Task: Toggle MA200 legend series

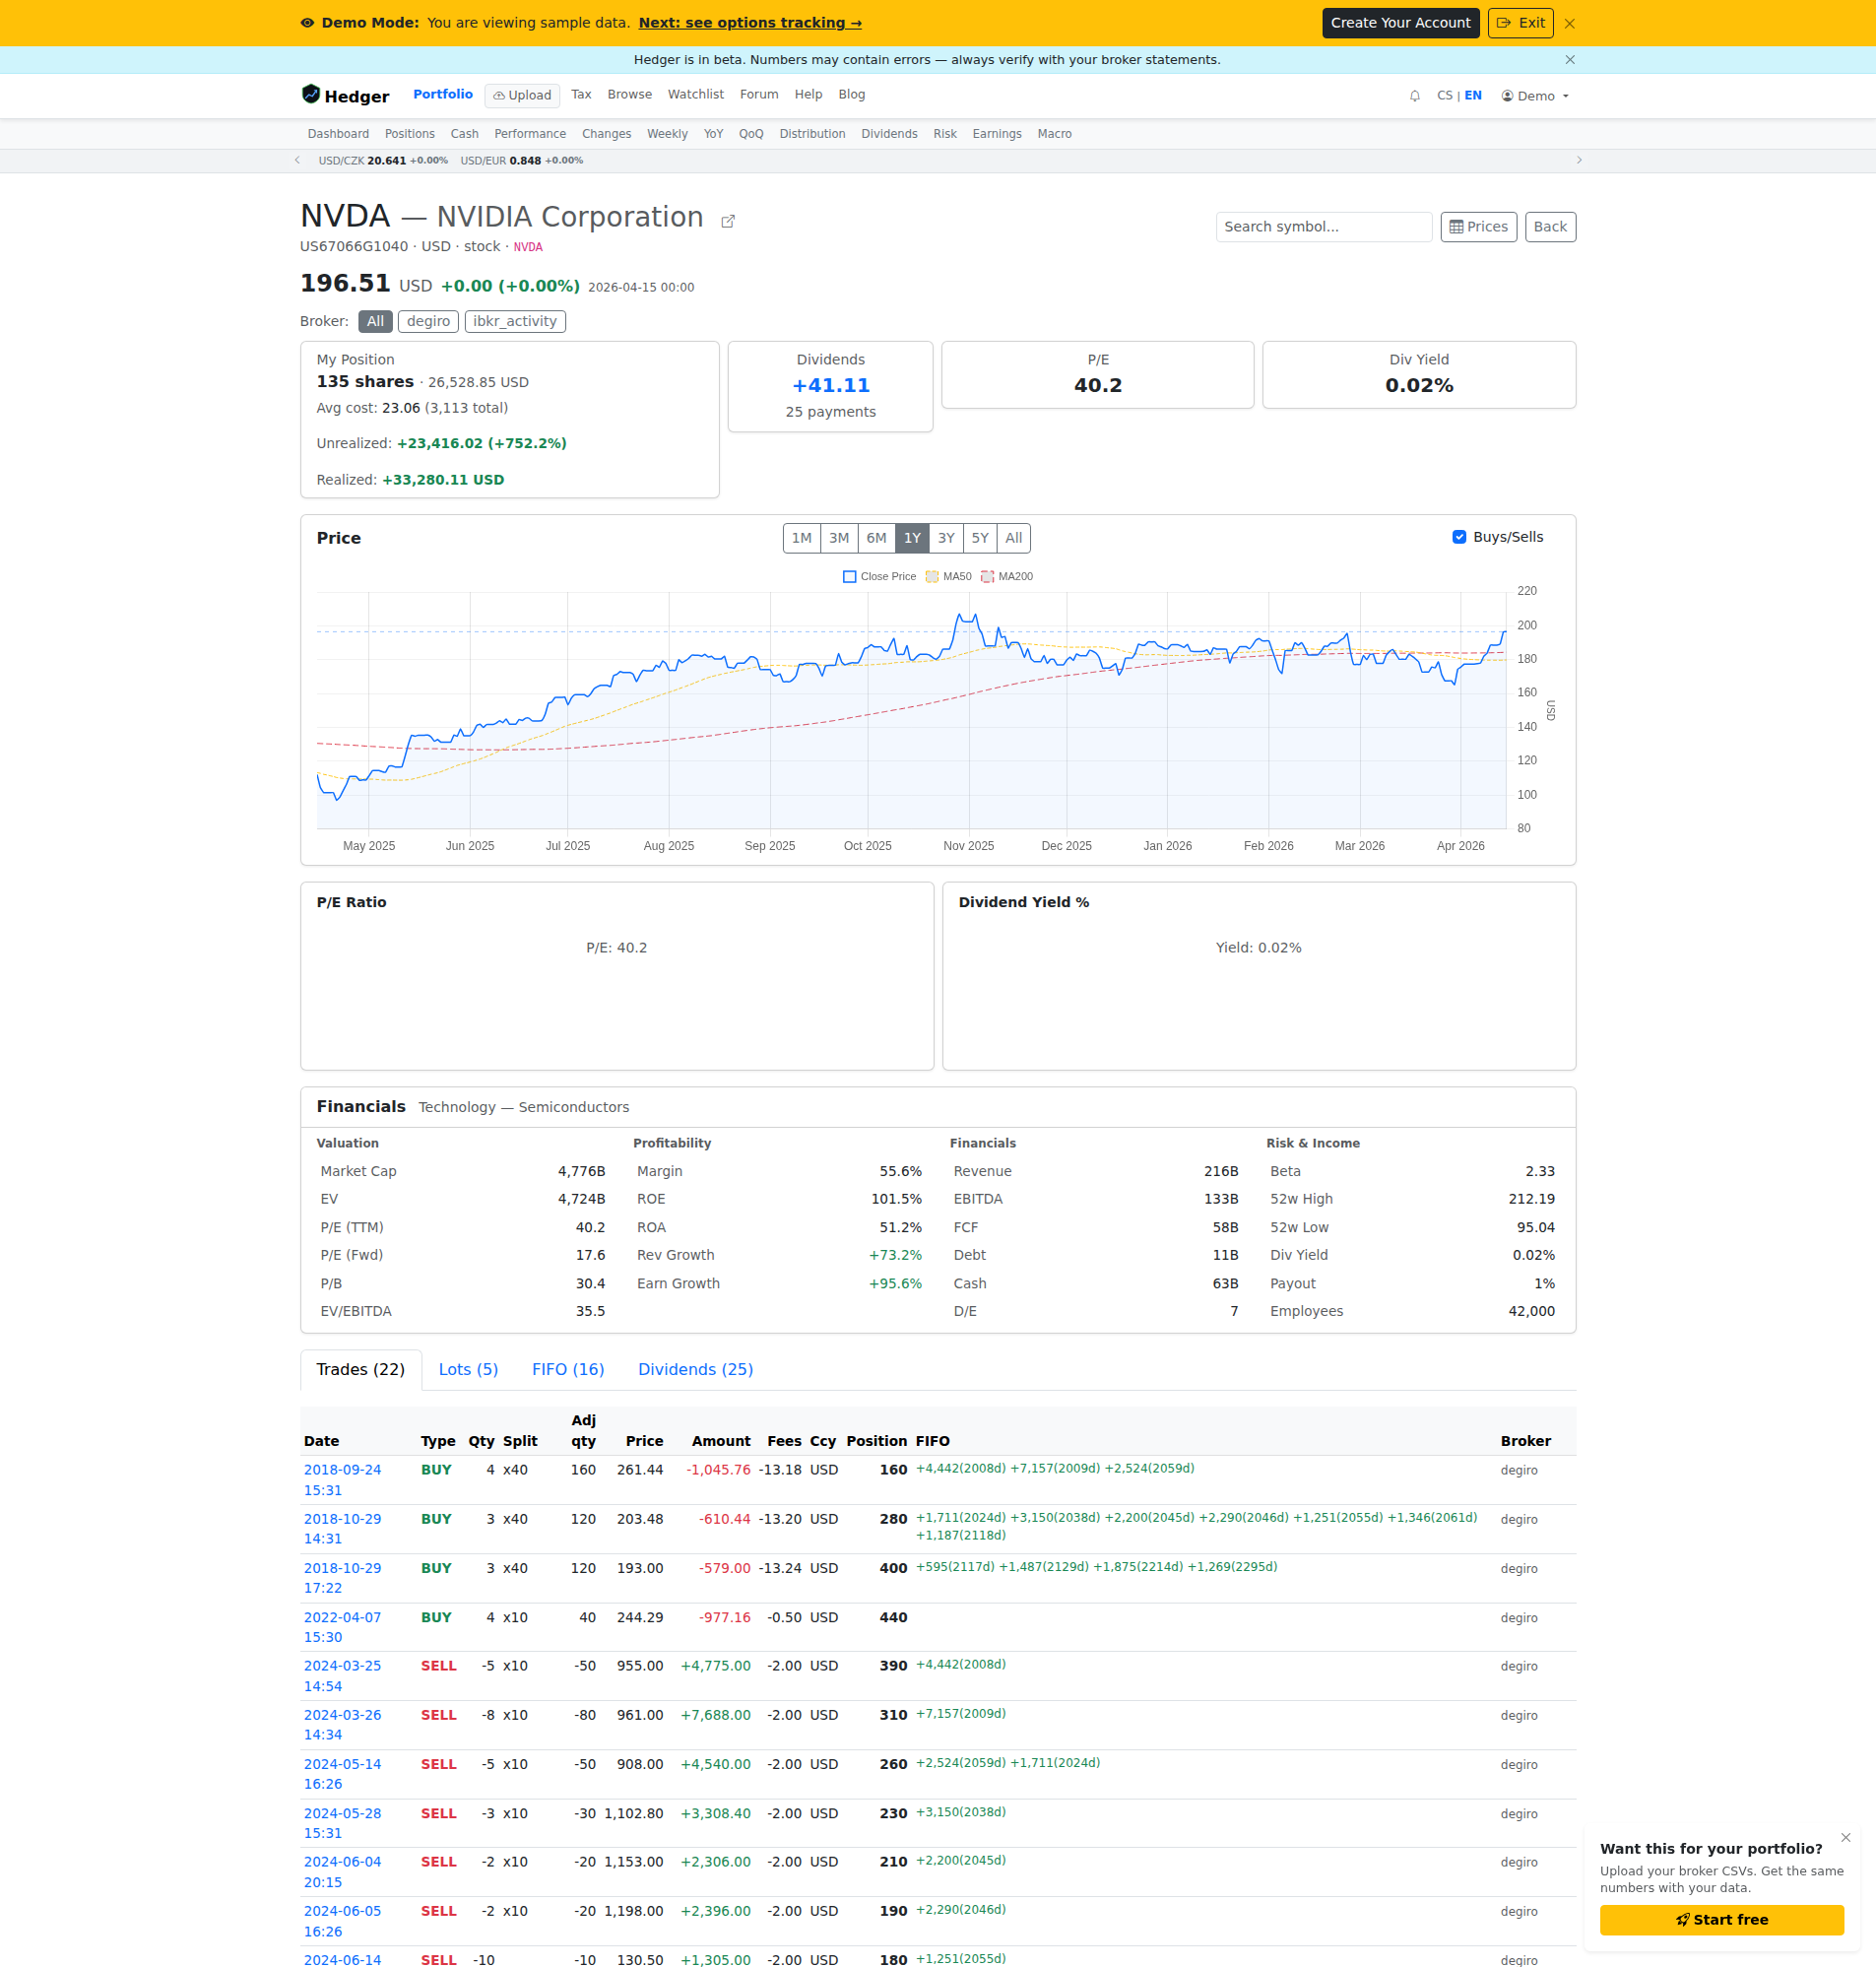Action: [x=1006, y=577]
